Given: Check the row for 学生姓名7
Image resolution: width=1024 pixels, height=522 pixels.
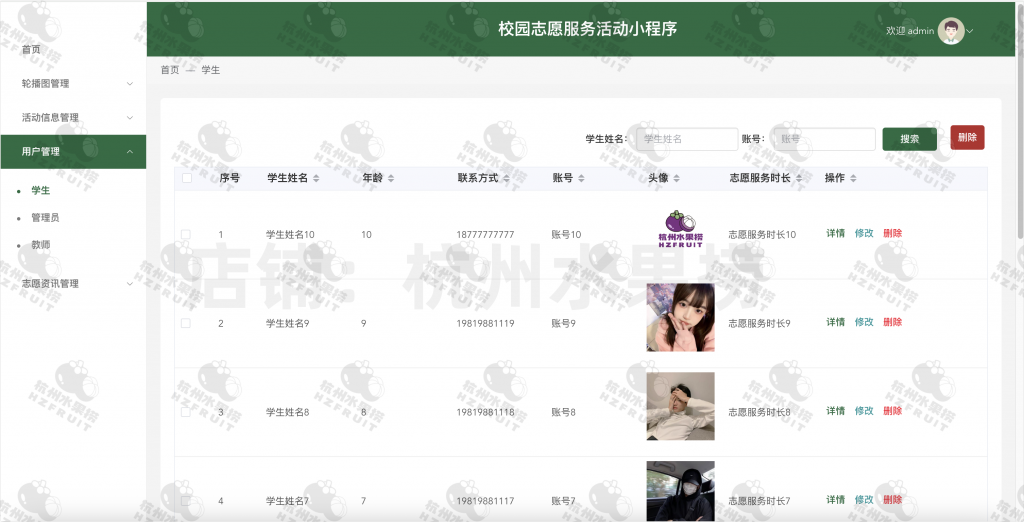Looking at the screenshot, I should (x=186, y=500).
